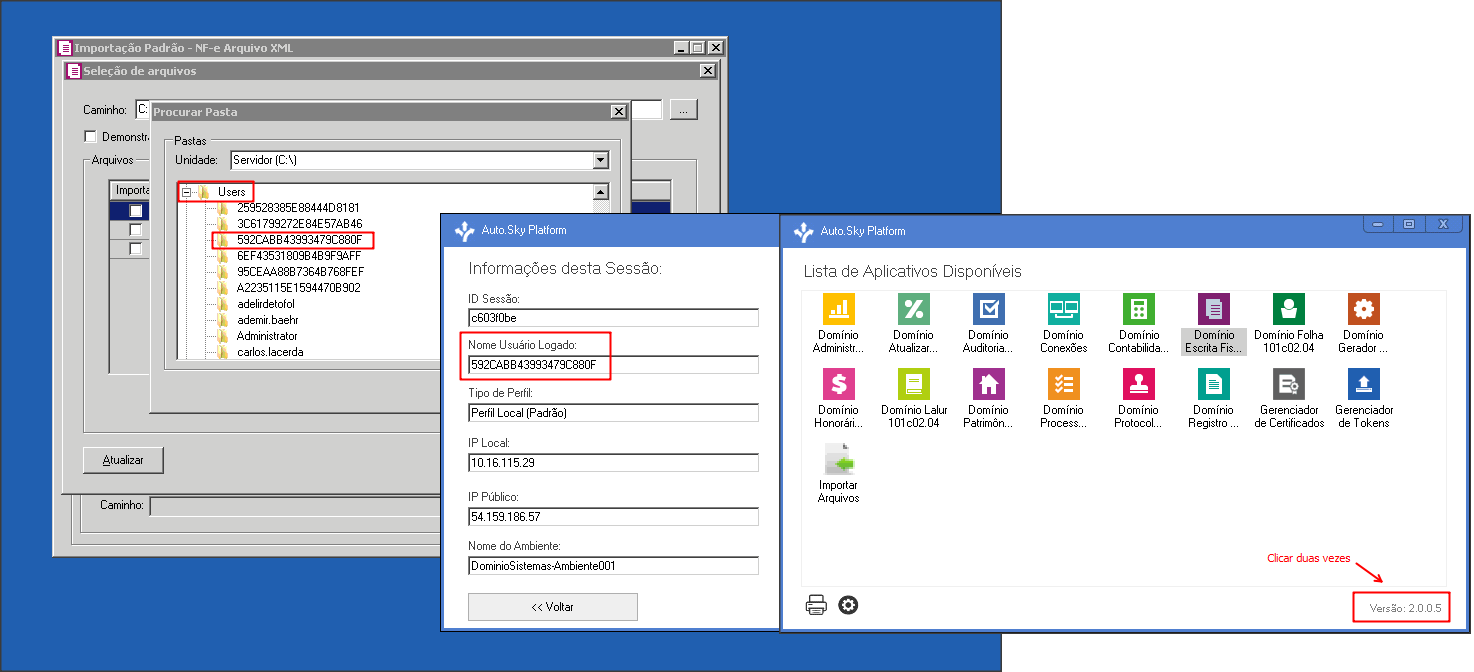Minimize the Auto.Sky Platform apps window
The width and height of the screenshot is (1474, 672).
[x=1377, y=225]
